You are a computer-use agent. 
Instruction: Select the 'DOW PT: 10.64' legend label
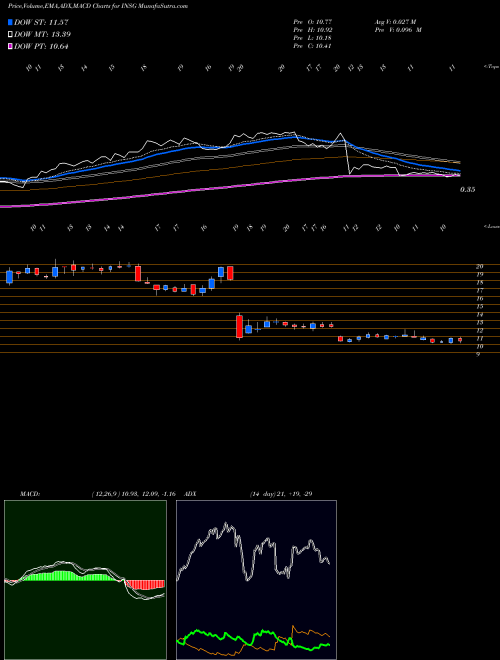click(x=41, y=46)
